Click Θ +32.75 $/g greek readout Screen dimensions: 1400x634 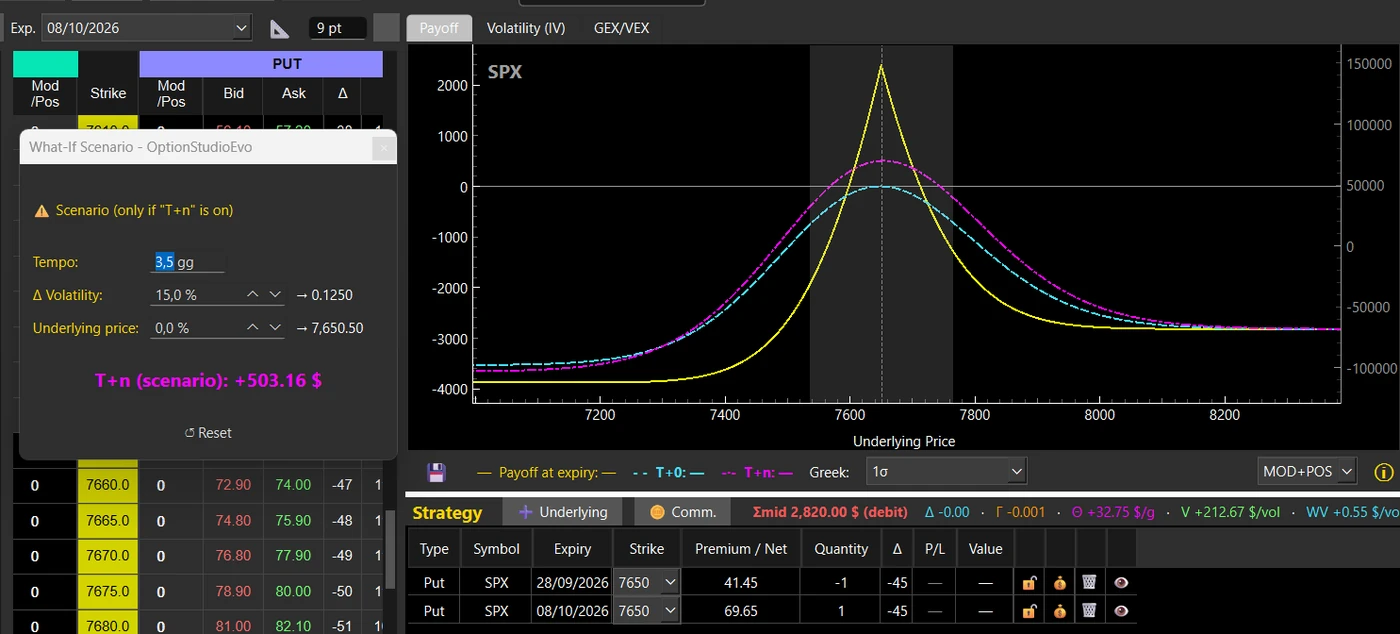pos(1113,512)
